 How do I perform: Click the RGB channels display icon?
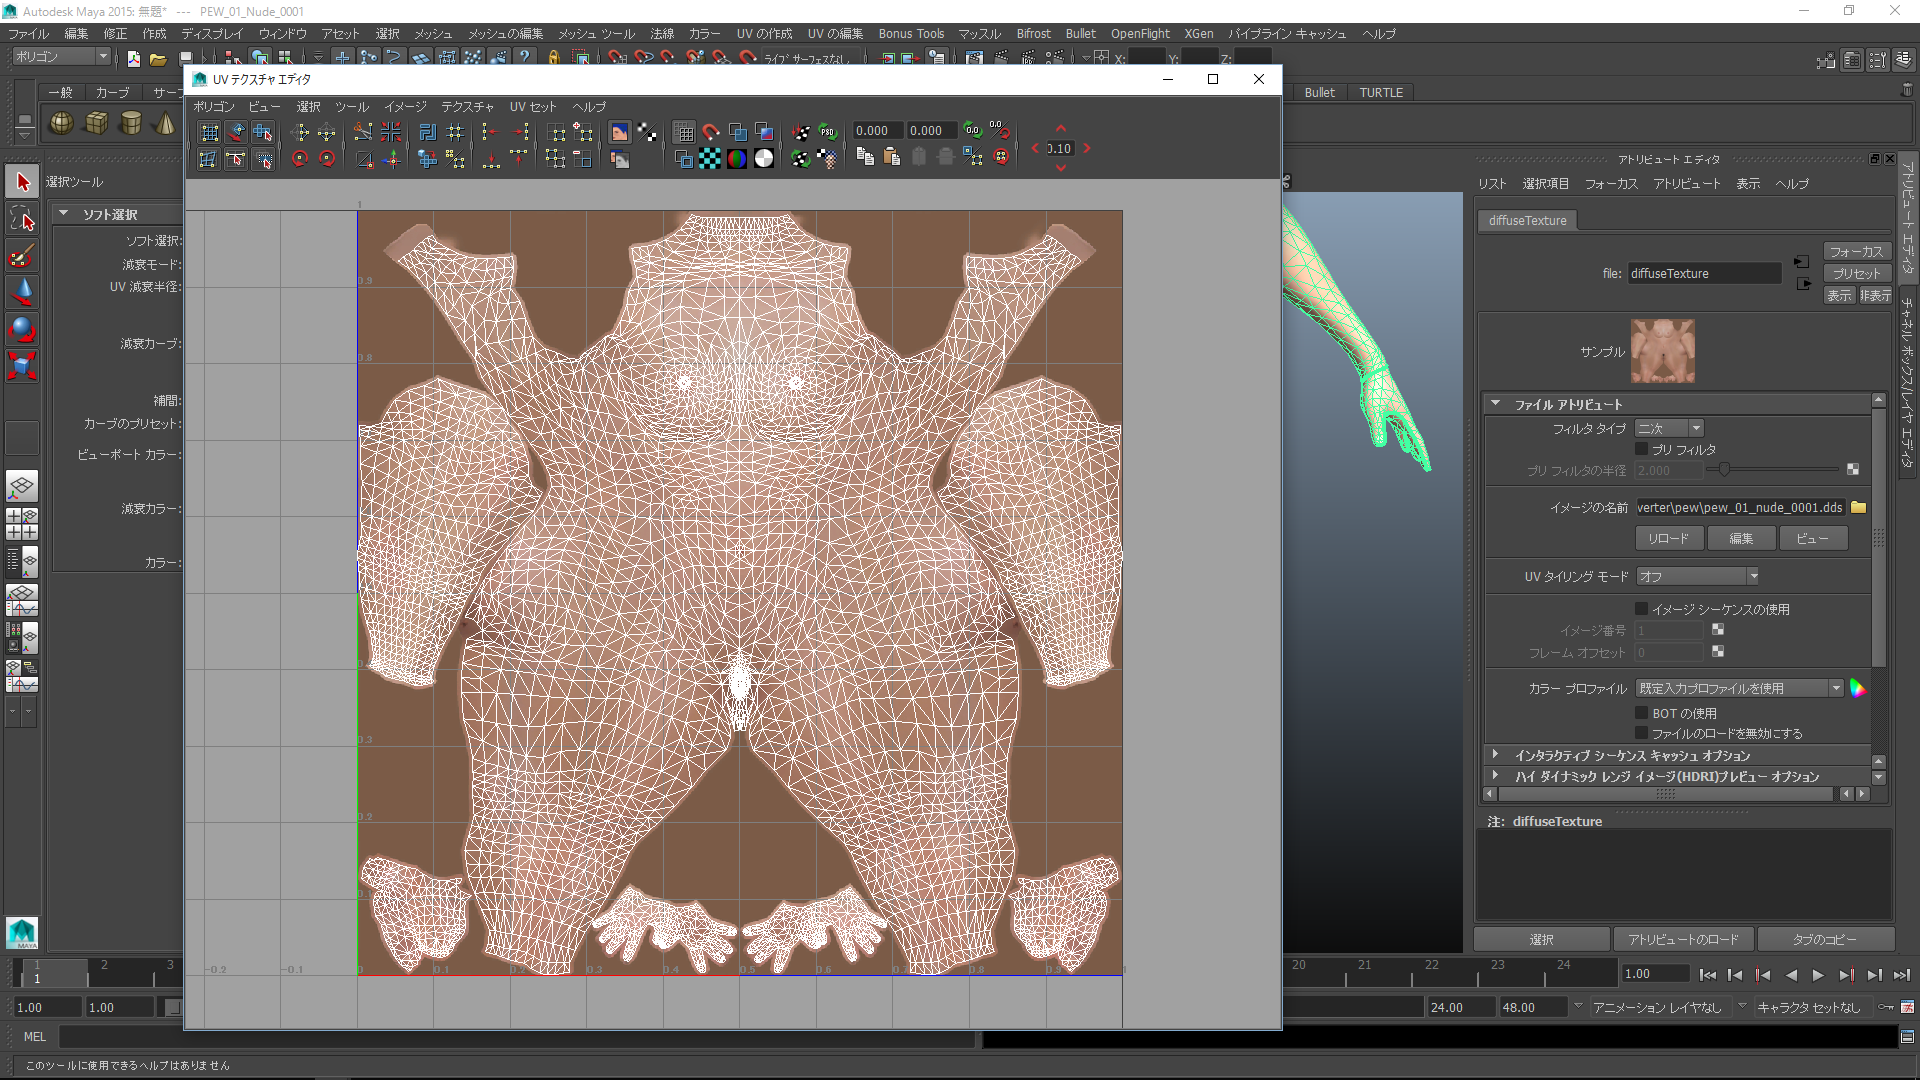click(x=737, y=158)
